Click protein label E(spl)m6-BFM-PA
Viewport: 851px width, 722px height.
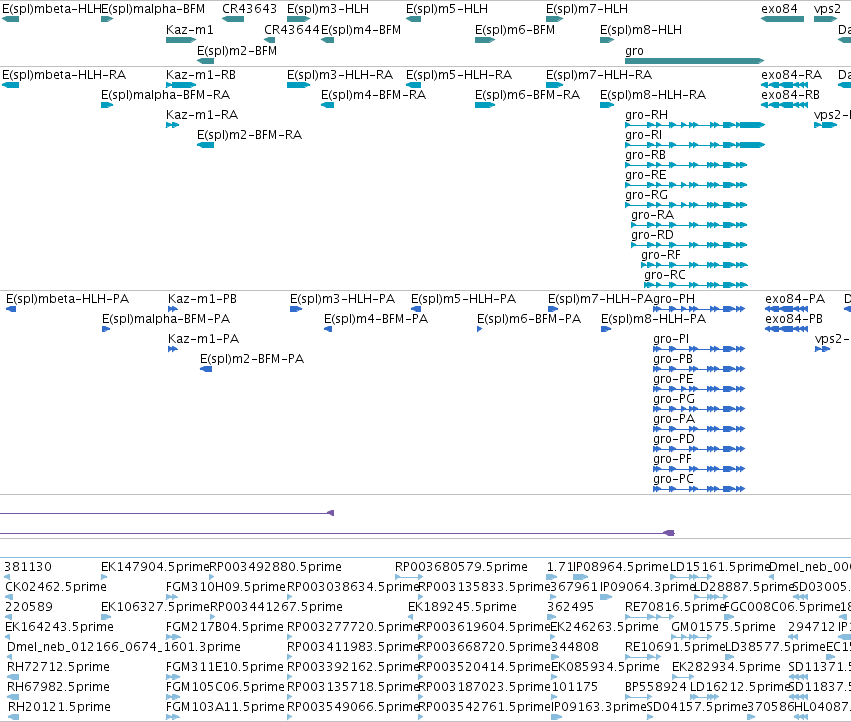(529, 319)
